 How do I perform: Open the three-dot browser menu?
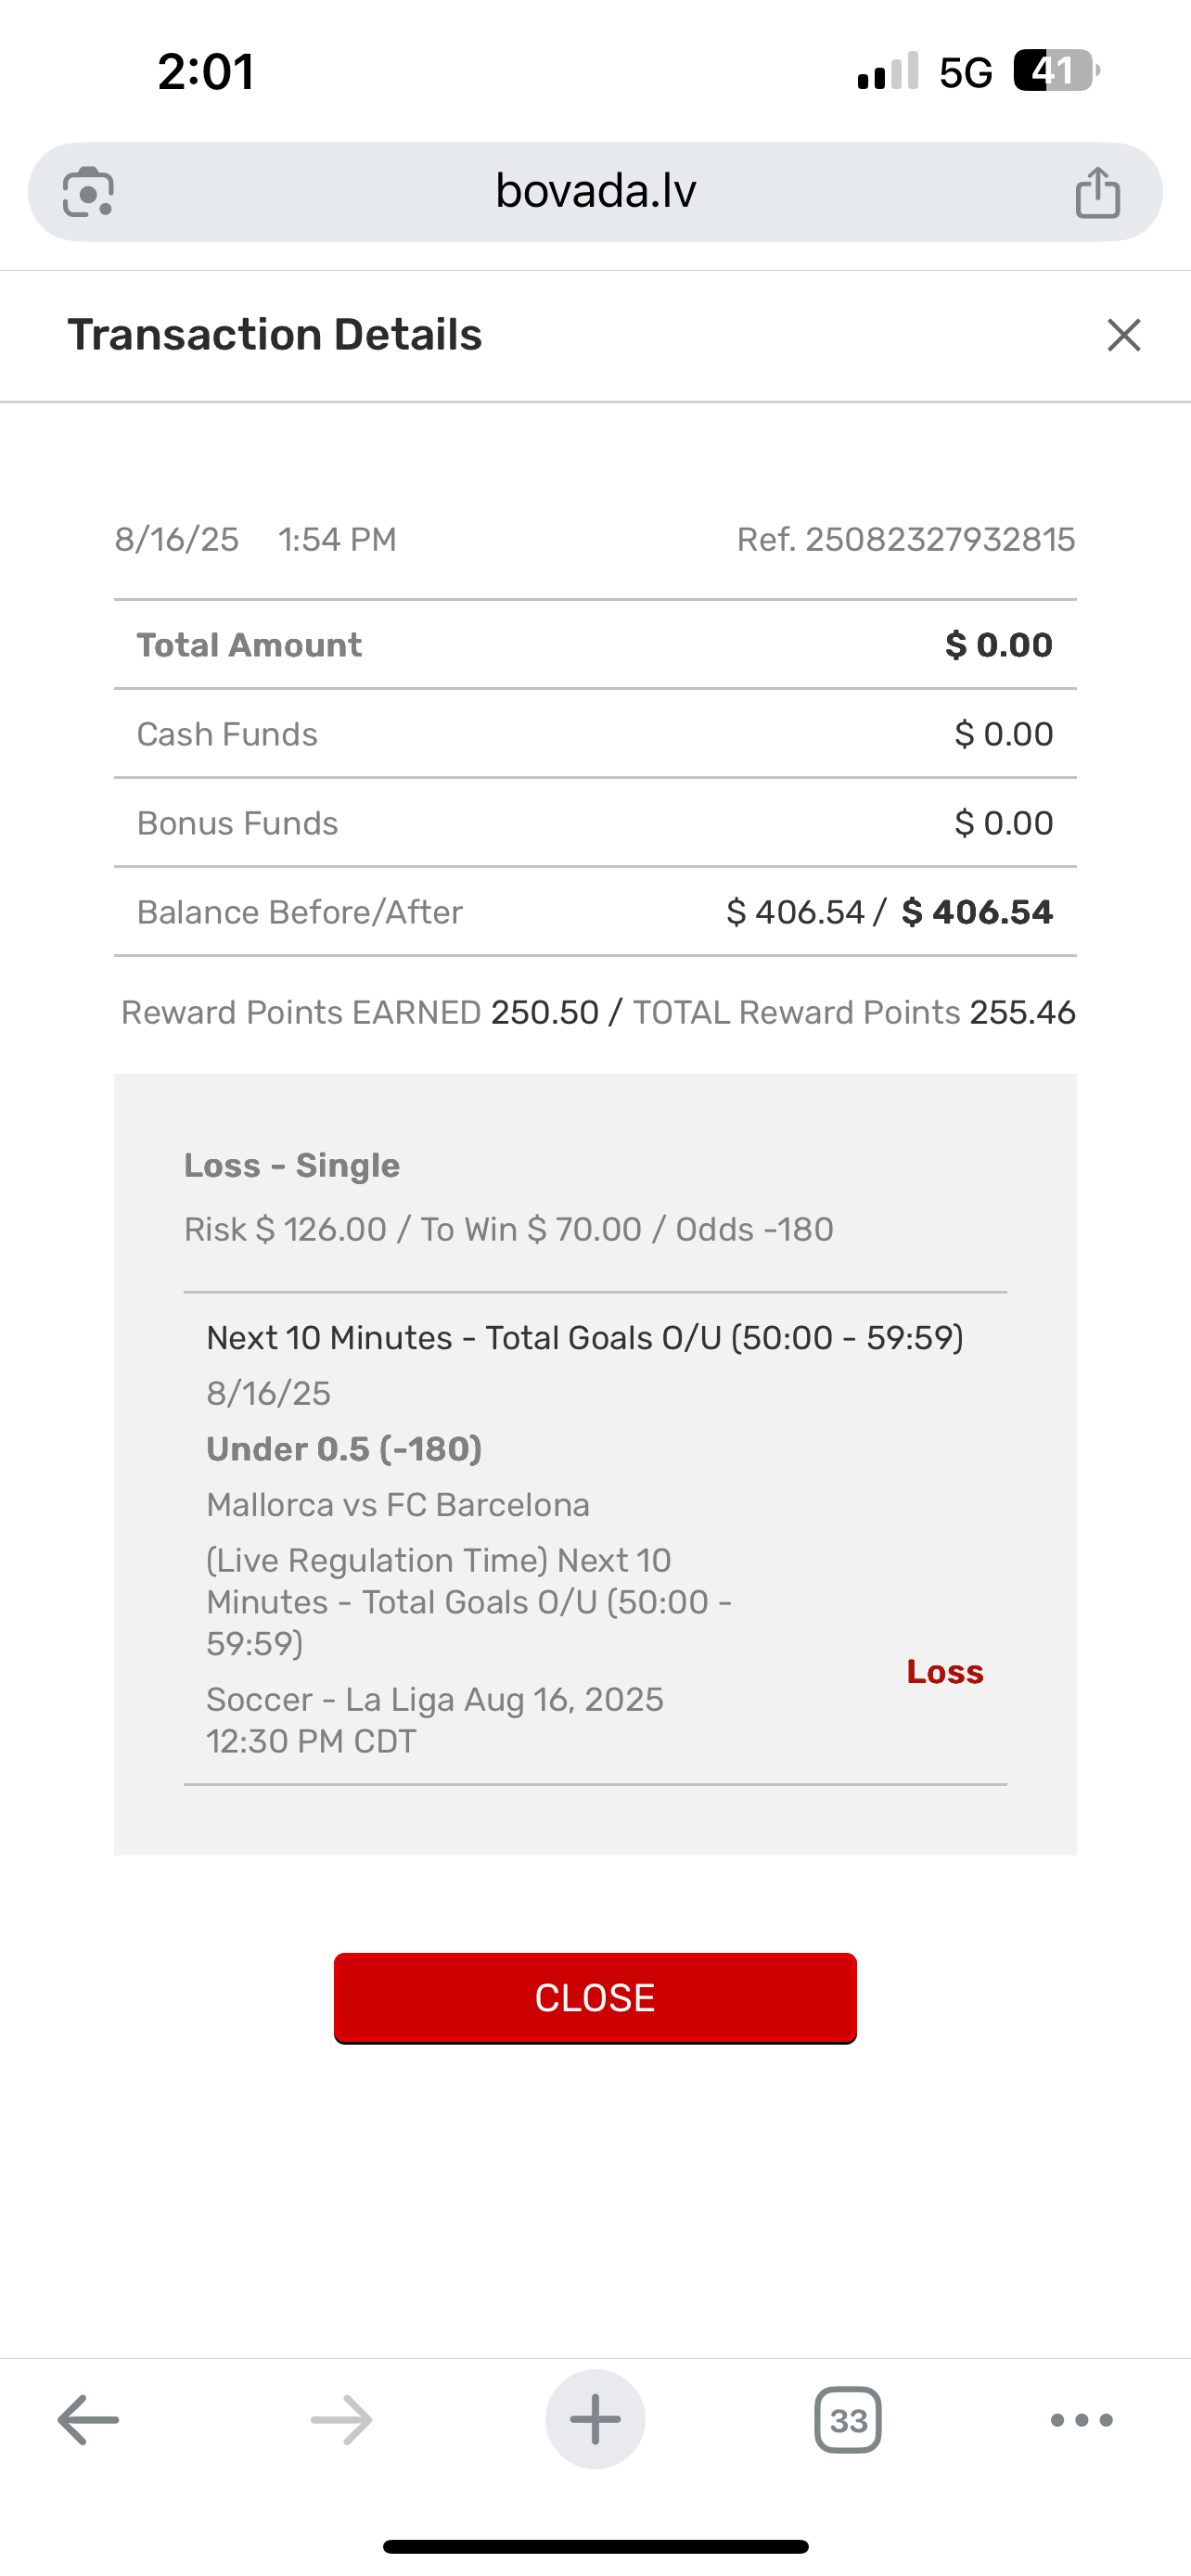pos(1081,2420)
